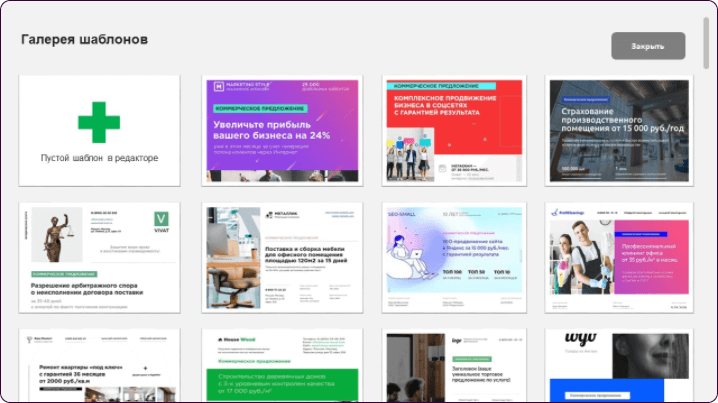Select the social media promotion template

click(463, 130)
